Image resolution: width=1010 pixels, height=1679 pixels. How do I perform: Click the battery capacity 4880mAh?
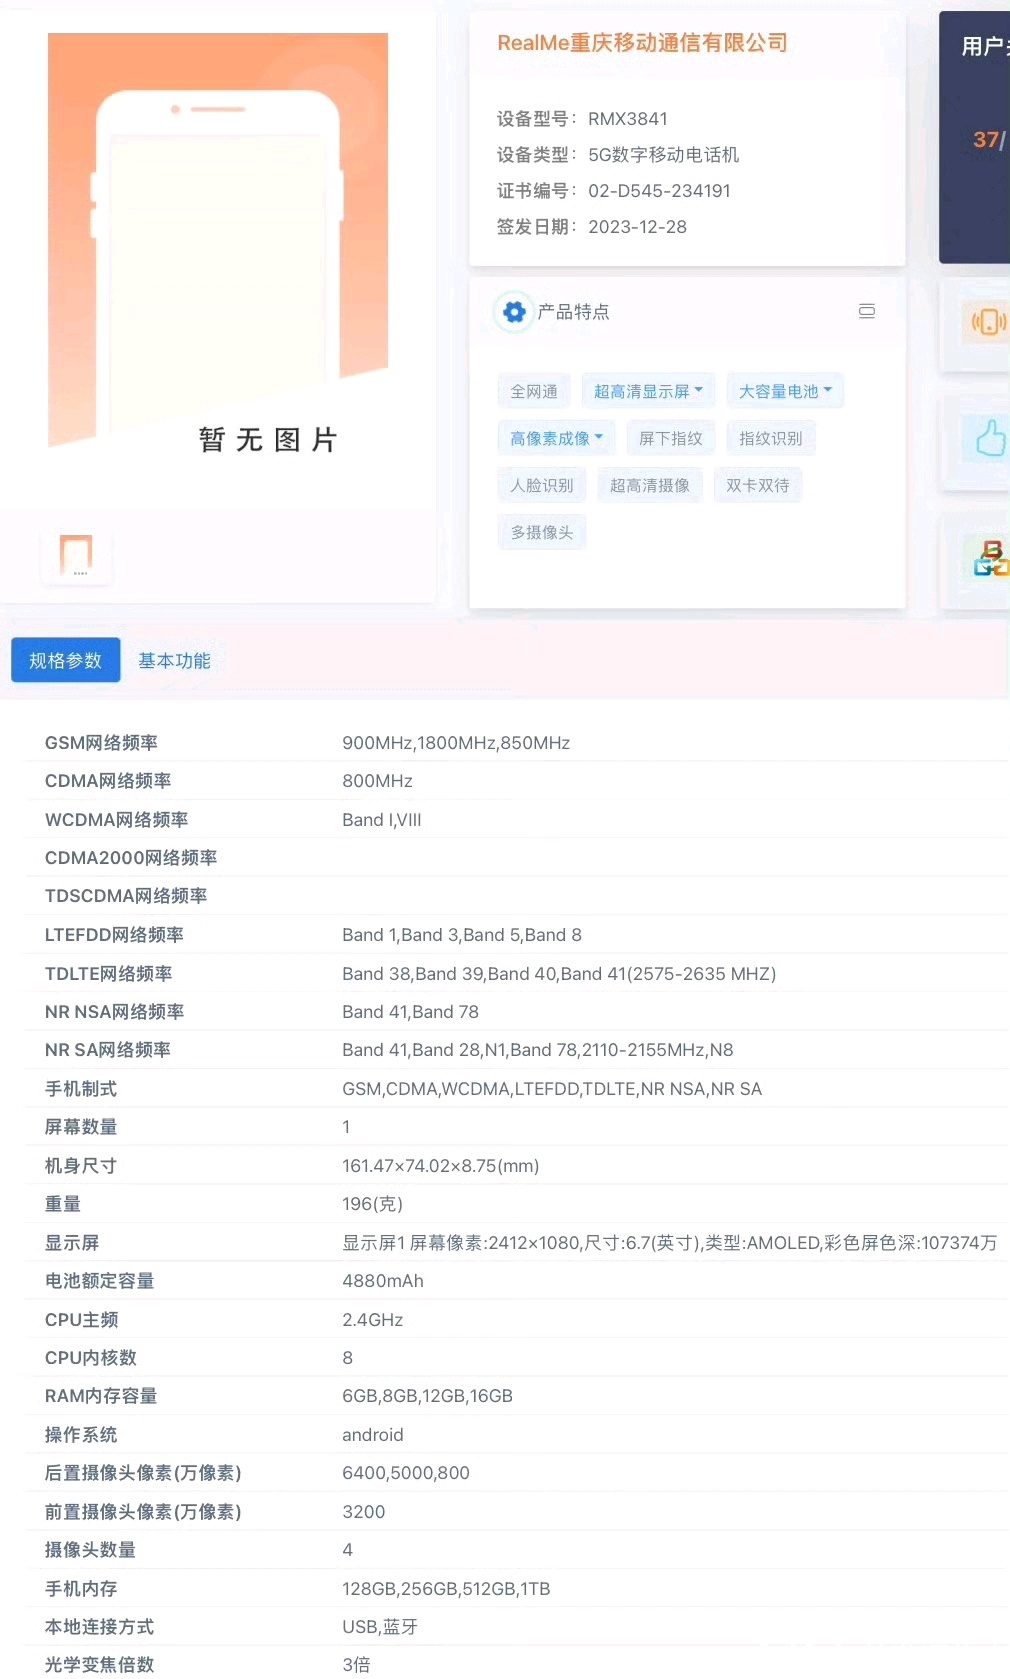pyautogui.click(x=383, y=1281)
